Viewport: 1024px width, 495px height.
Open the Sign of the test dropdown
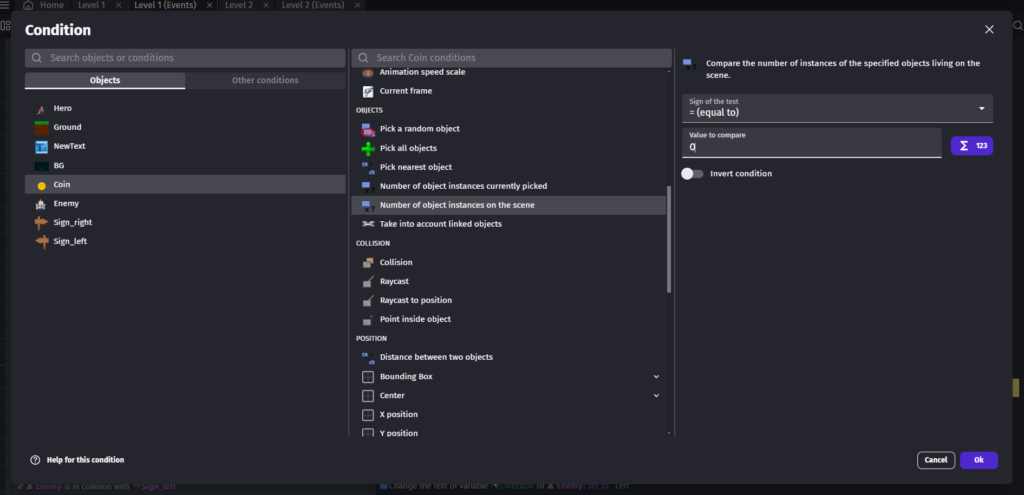[x=837, y=108]
